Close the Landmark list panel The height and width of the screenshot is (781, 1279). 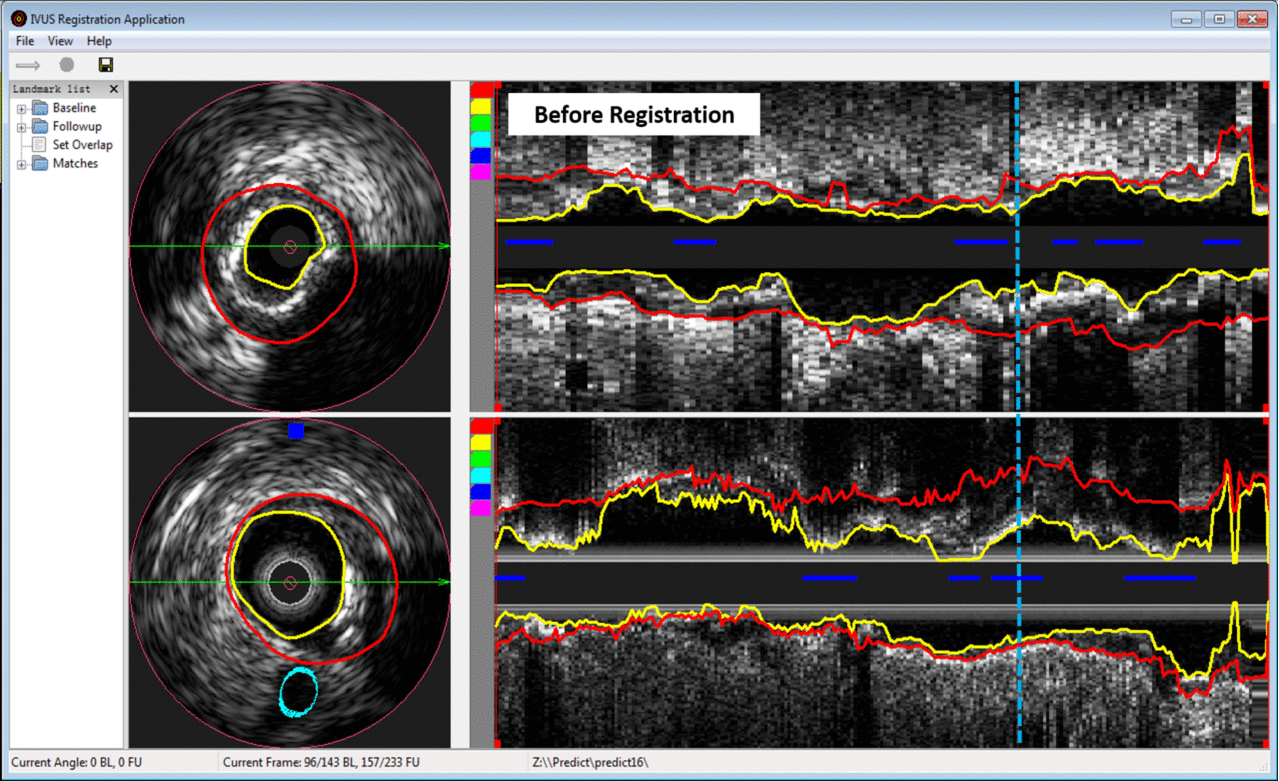pyautogui.click(x=113, y=89)
